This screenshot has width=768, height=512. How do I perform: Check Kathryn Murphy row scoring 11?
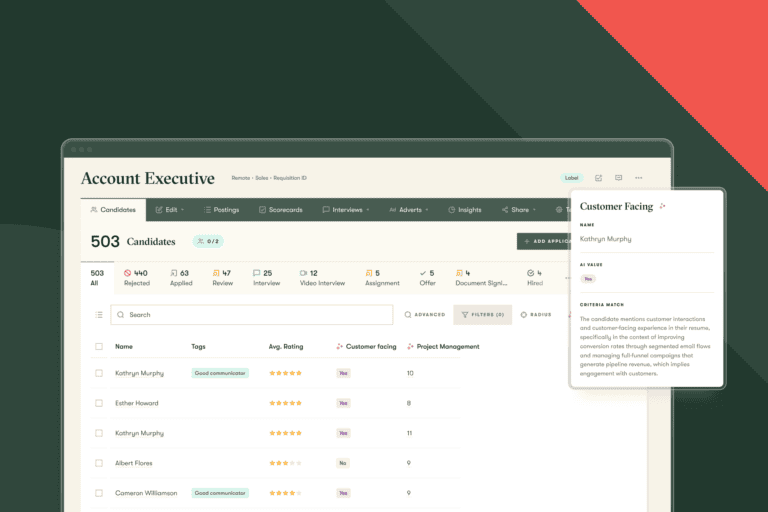tap(99, 433)
